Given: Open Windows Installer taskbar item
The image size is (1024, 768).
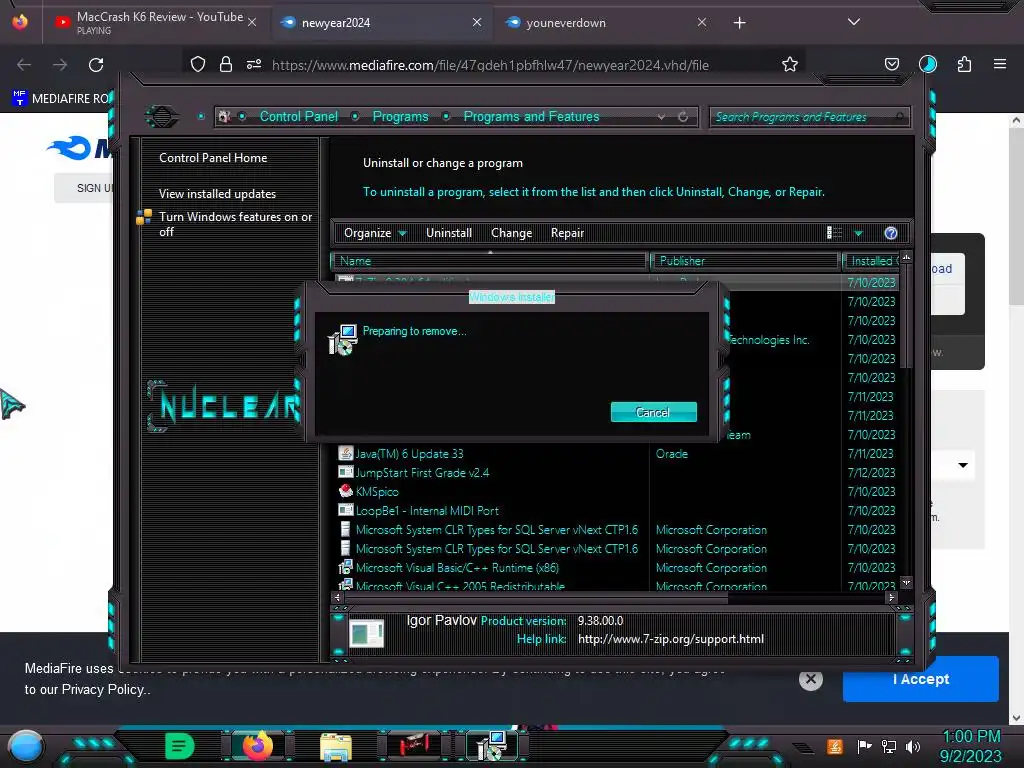Looking at the screenshot, I should (x=492, y=746).
